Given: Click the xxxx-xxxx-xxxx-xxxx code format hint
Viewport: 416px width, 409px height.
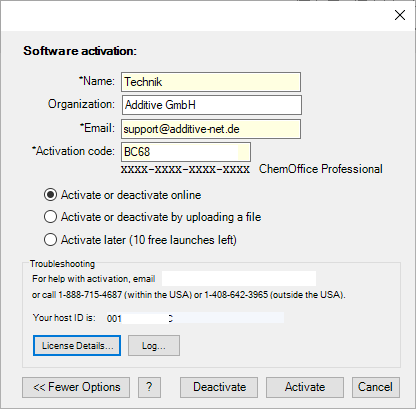Looking at the screenshot, I should [185, 169].
